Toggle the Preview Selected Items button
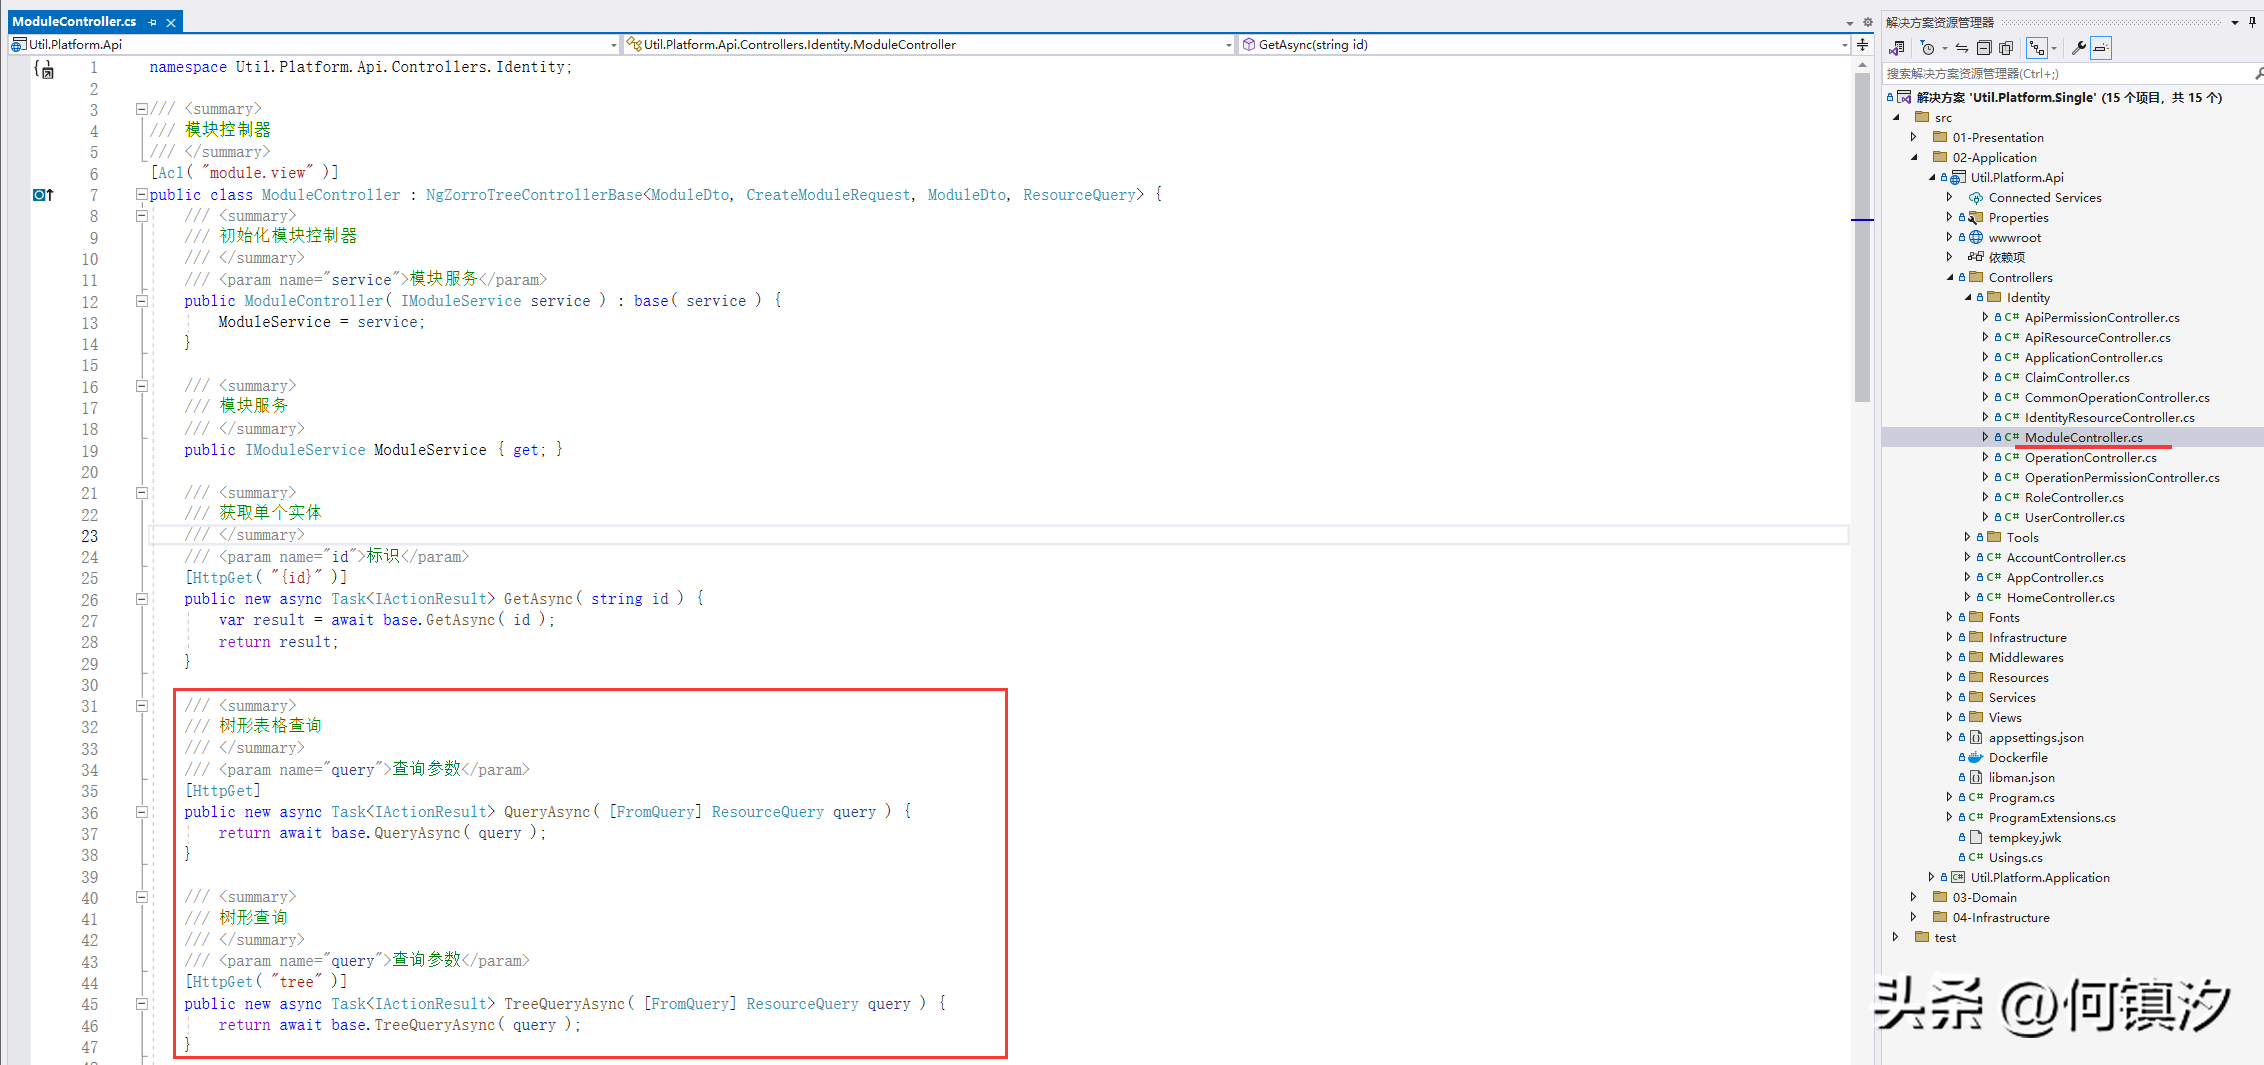 point(2101,48)
